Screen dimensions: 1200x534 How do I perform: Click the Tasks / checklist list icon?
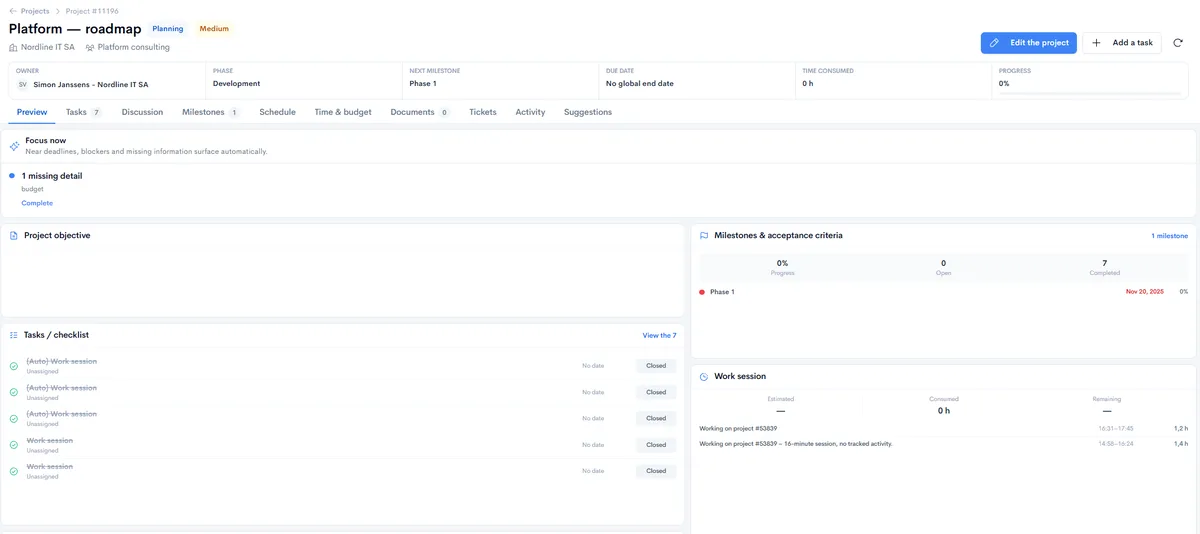(14, 335)
